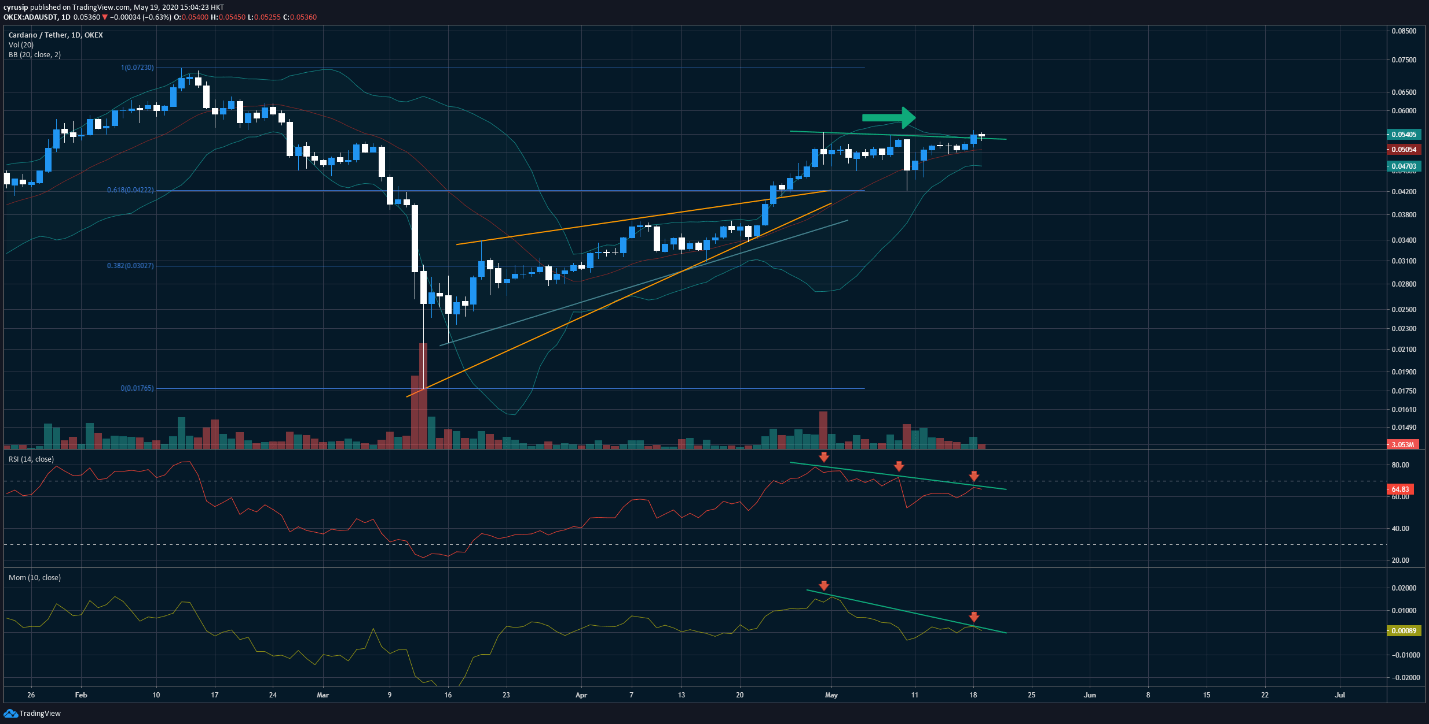
Task: Click the Apr label on the date axis
Action: [581, 693]
